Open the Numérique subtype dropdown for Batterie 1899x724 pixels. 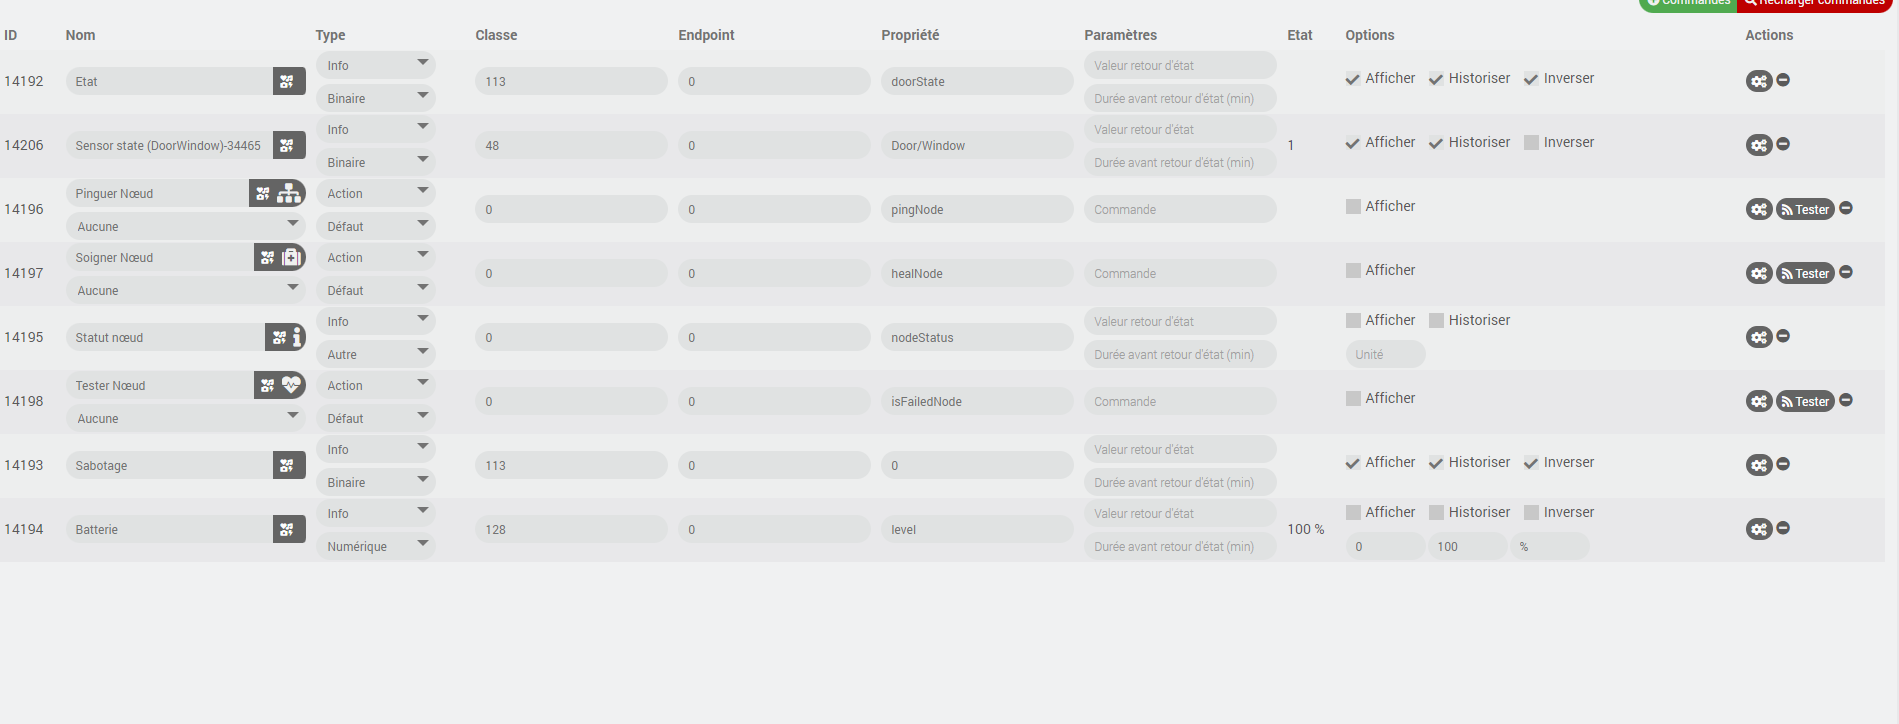pyautogui.click(x=375, y=546)
